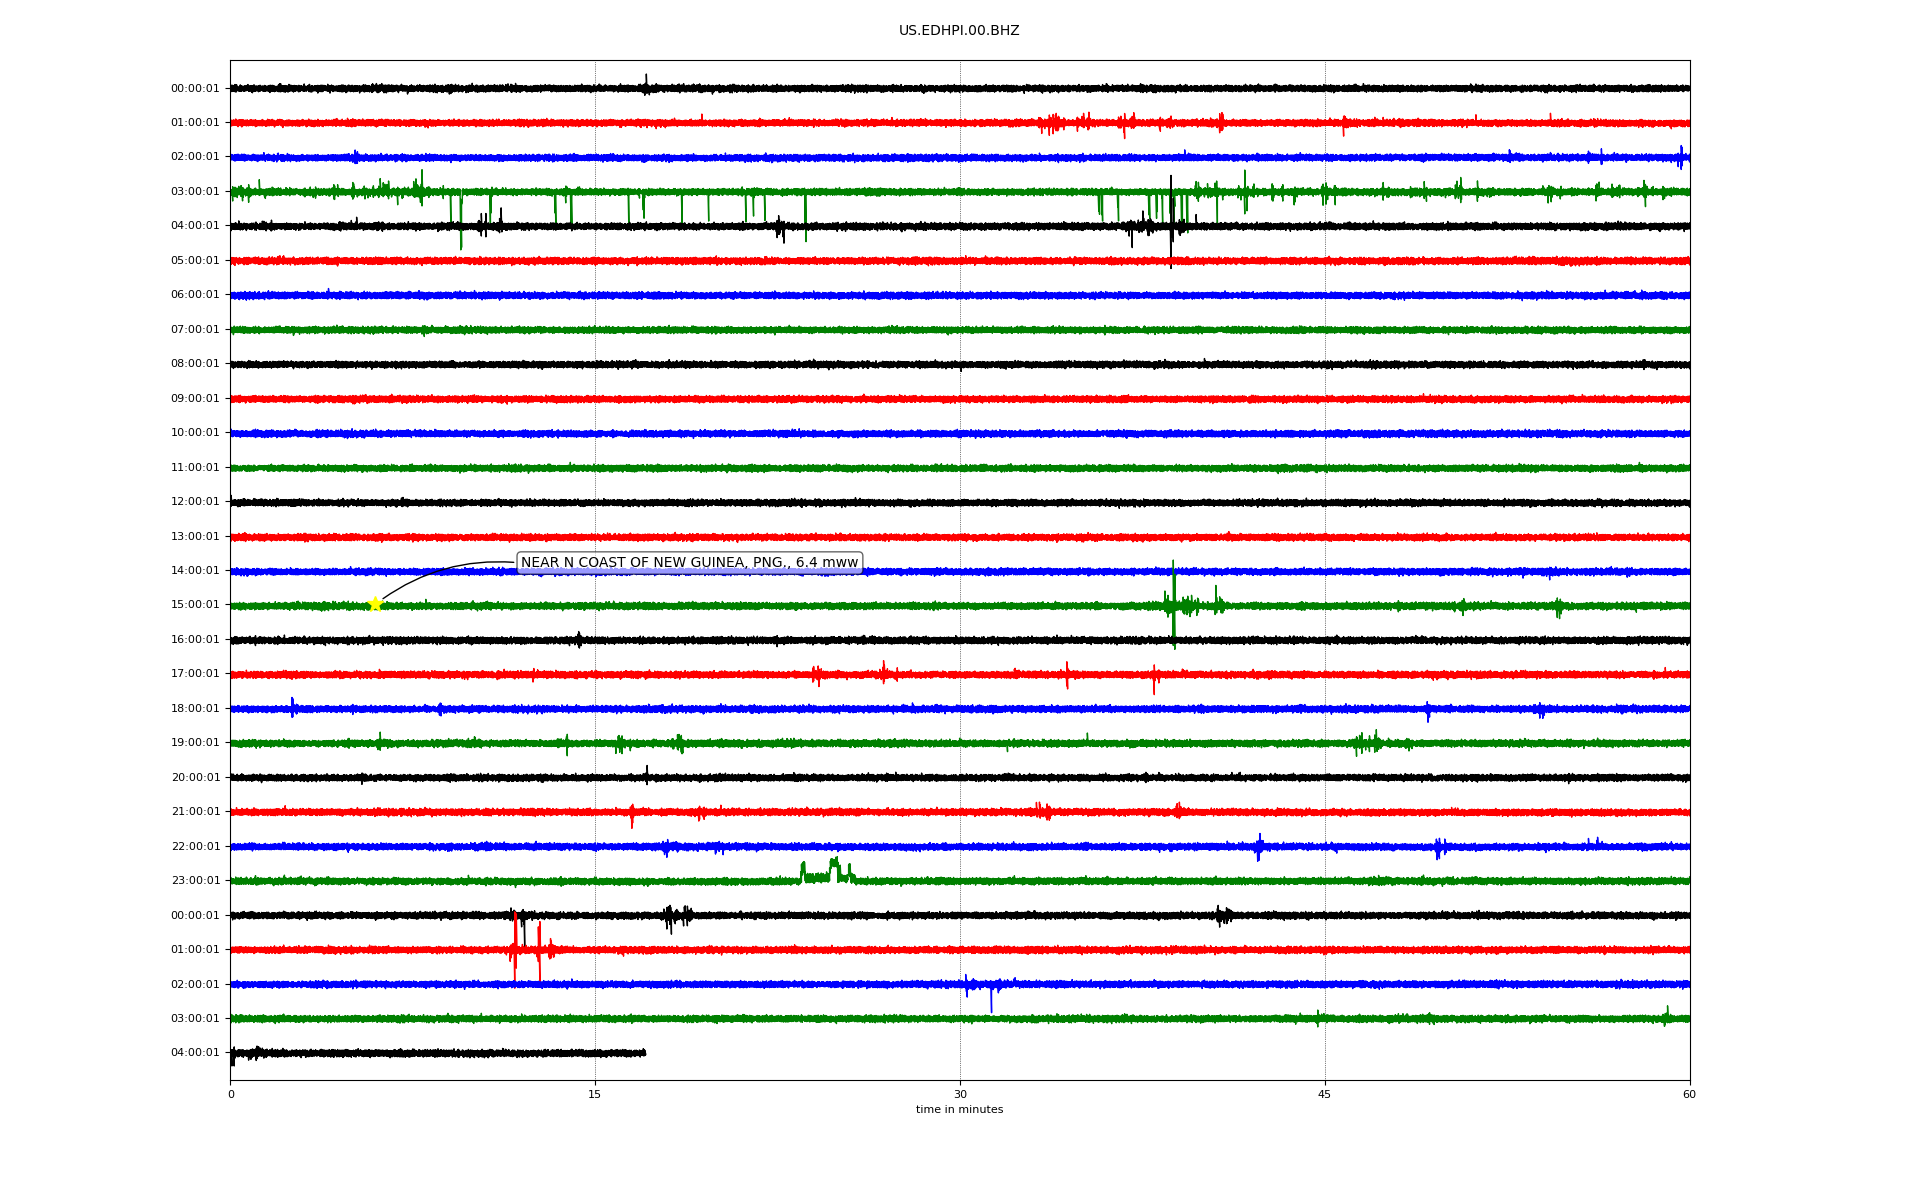Click the 18:00:01 row label
The height and width of the screenshot is (1200, 1920).
[195, 709]
